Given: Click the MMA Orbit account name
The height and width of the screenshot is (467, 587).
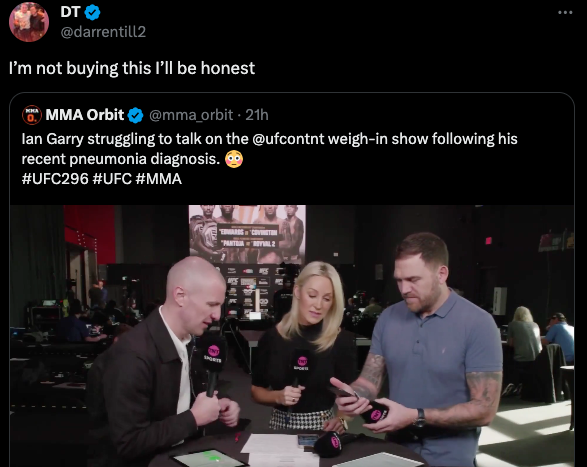Looking at the screenshot, I should (x=85, y=115).
